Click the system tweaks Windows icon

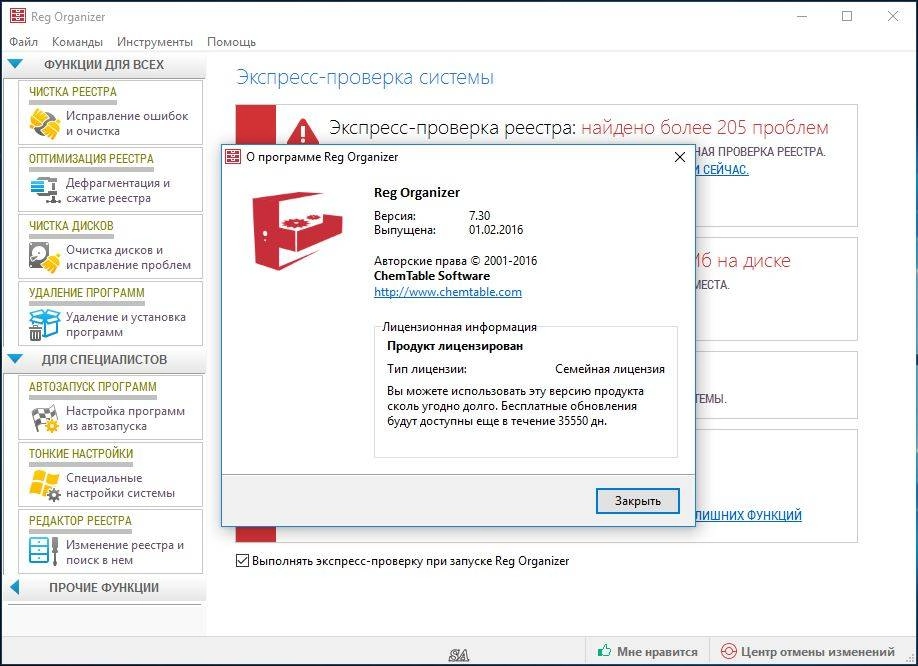tap(45, 485)
